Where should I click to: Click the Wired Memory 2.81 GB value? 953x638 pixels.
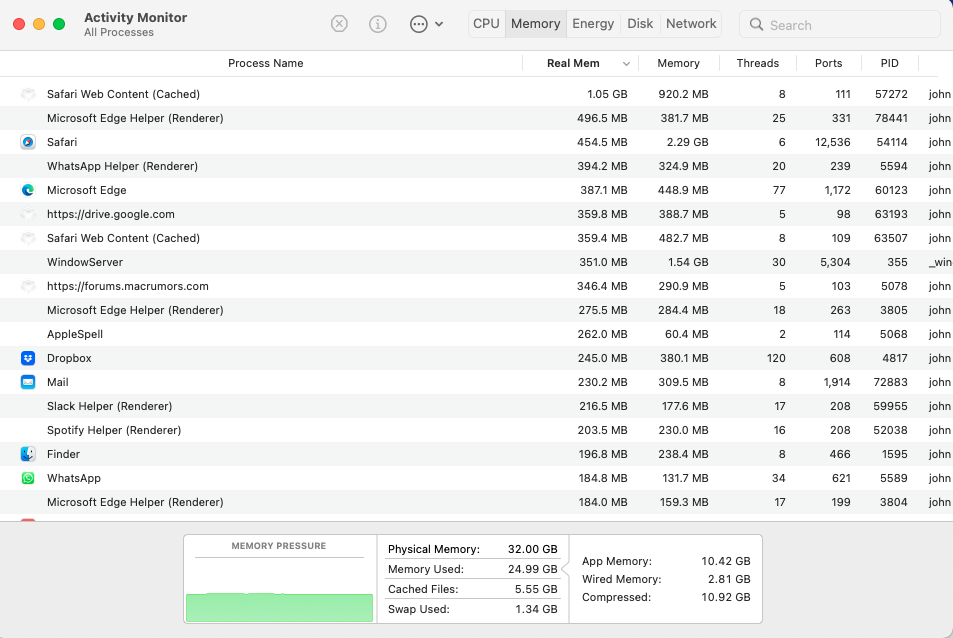[x=729, y=579]
